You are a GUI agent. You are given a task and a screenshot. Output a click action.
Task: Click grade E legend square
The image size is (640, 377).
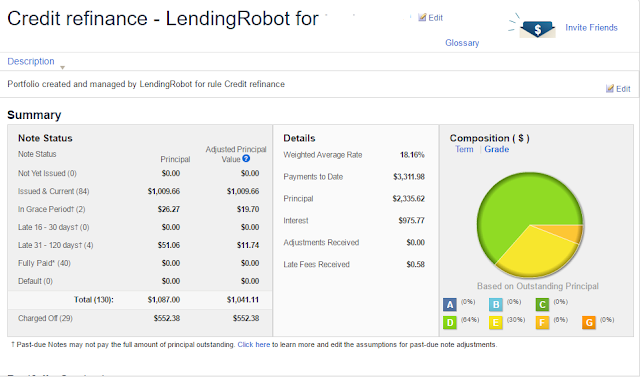[496, 323]
